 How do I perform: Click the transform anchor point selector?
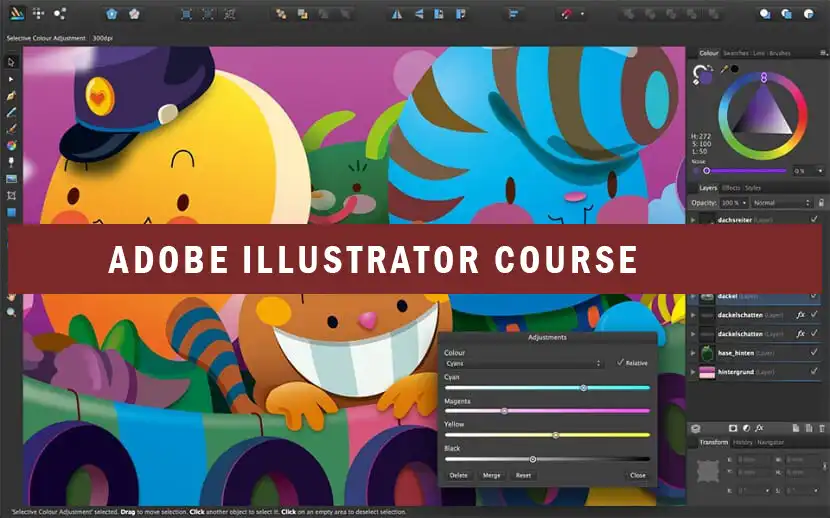pos(708,471)
